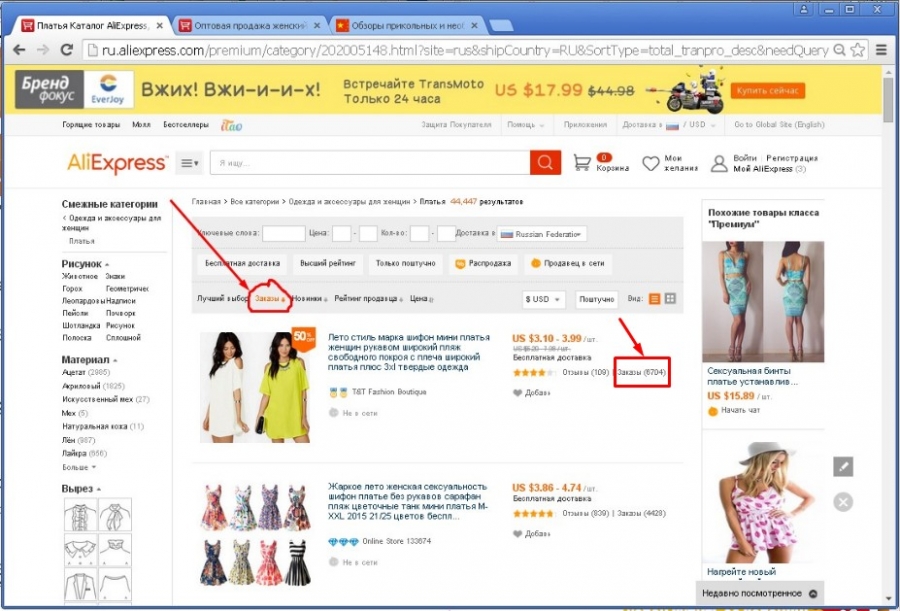
Task: Click the browser forward arrow
Action: pyautogui.click(x=43, y=50)
